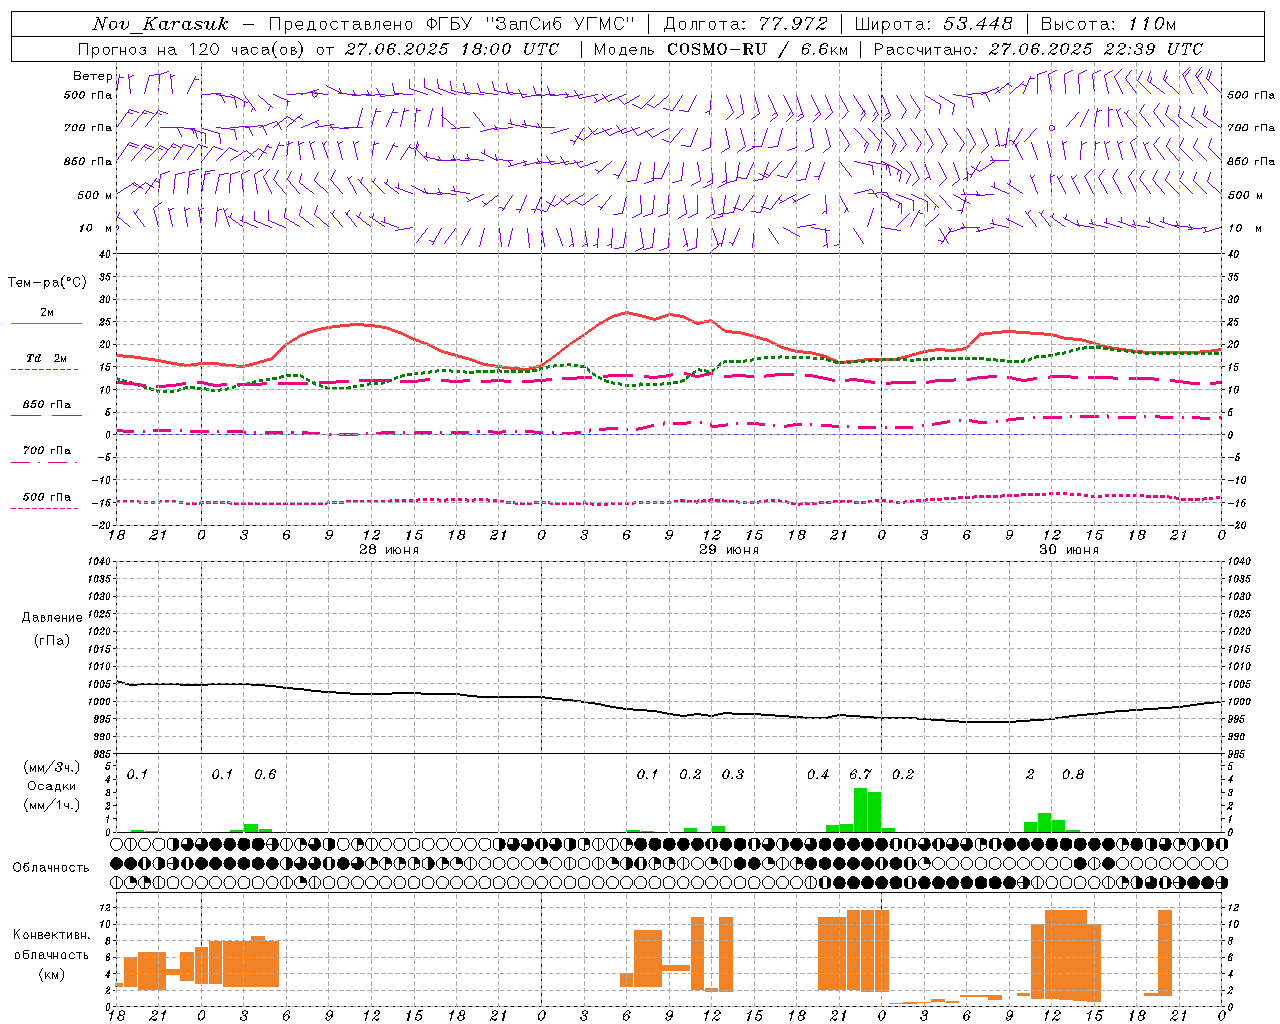Screen dimensions: 1280x1024
Task: Select the date label 29 июня
Action: click(x=729, y=550)
